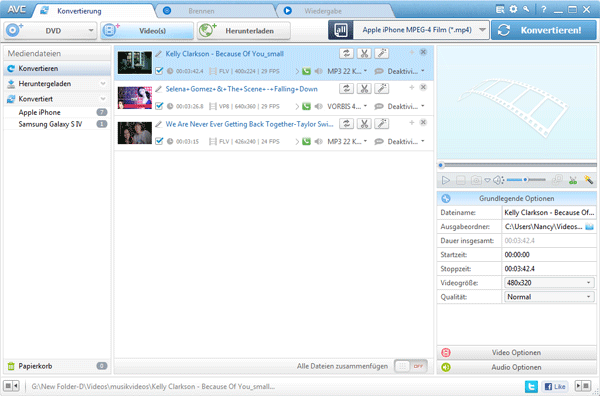Click Facebook Like button
Screen dimensions: 600x396
click(x=554, y=386)
